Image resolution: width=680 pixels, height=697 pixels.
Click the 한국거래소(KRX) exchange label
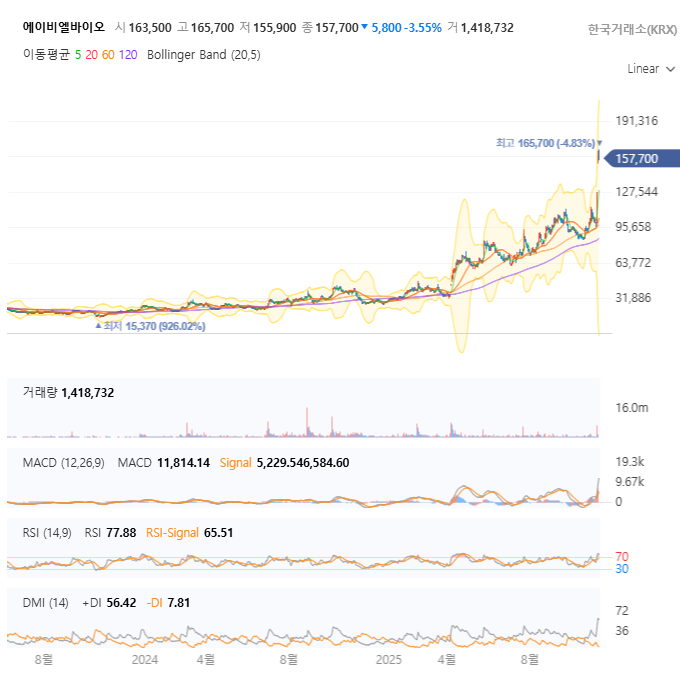[632, 29]
